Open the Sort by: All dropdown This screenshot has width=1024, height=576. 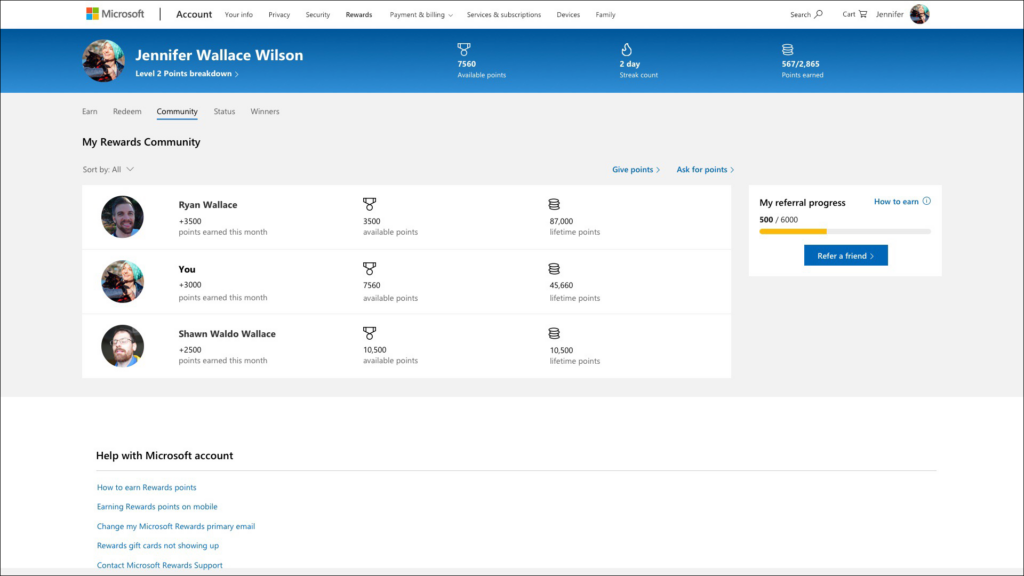coord(108,169)
